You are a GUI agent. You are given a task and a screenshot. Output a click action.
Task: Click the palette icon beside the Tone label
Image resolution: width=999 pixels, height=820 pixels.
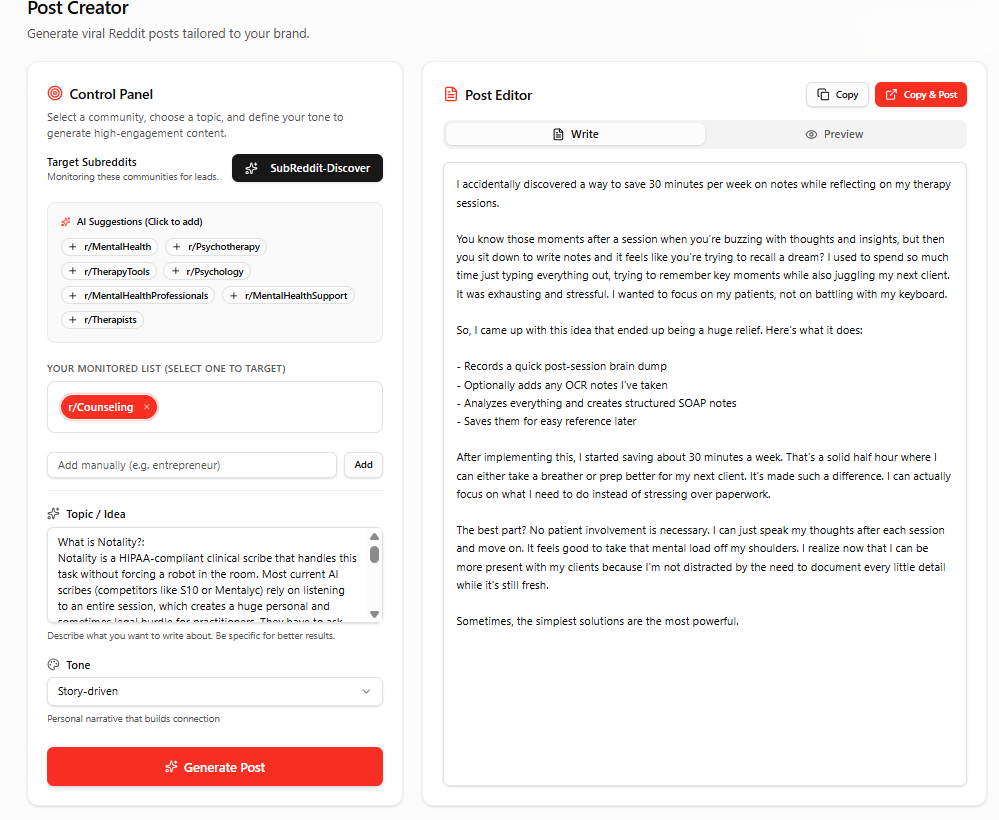[x=51, y=664]
